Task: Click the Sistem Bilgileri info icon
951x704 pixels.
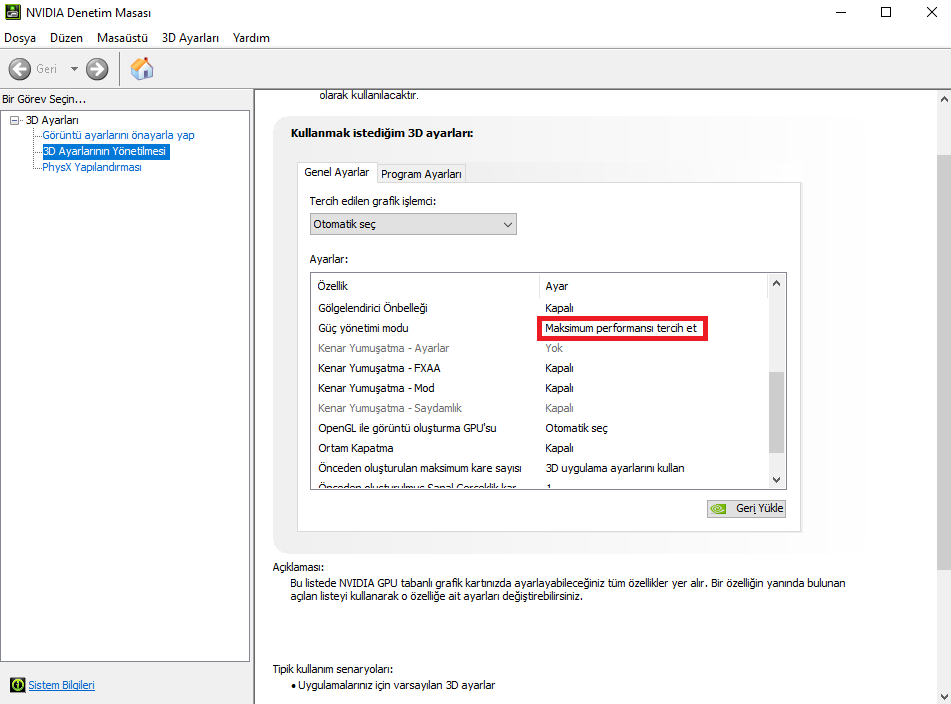Action: coord(18,685)
